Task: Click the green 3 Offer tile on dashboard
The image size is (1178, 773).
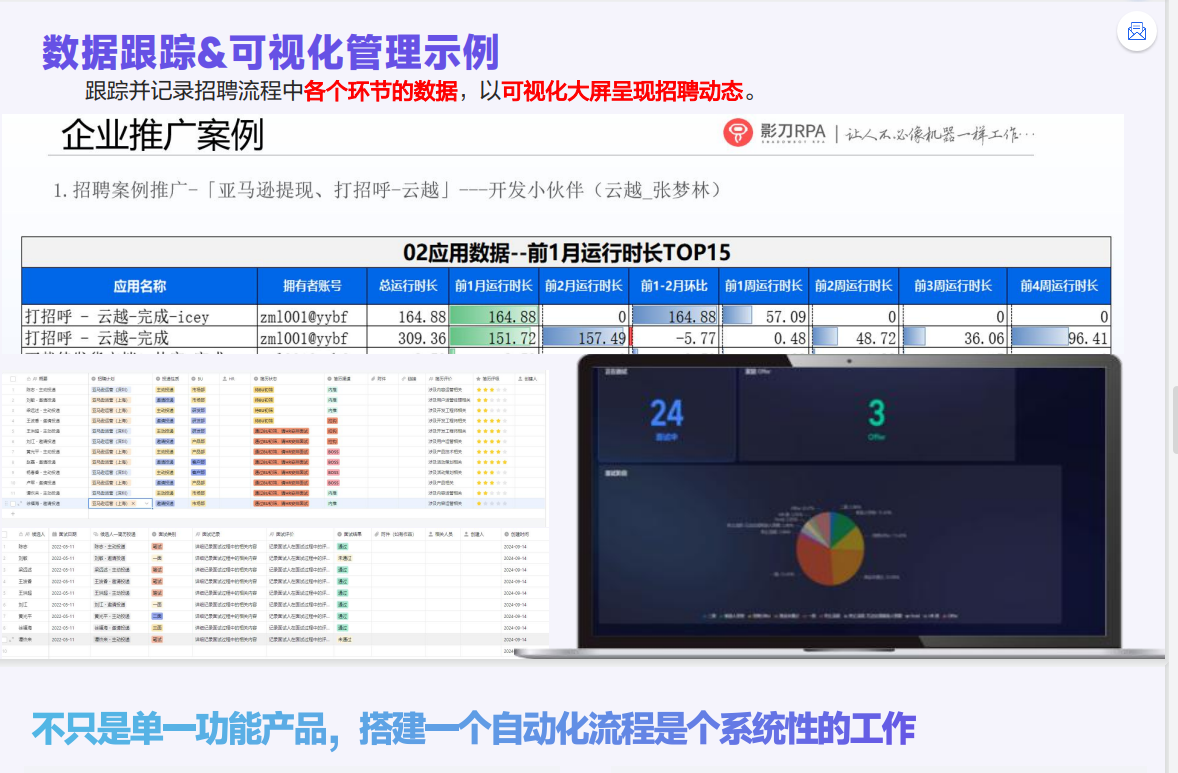Action: [x=876, y=415]
